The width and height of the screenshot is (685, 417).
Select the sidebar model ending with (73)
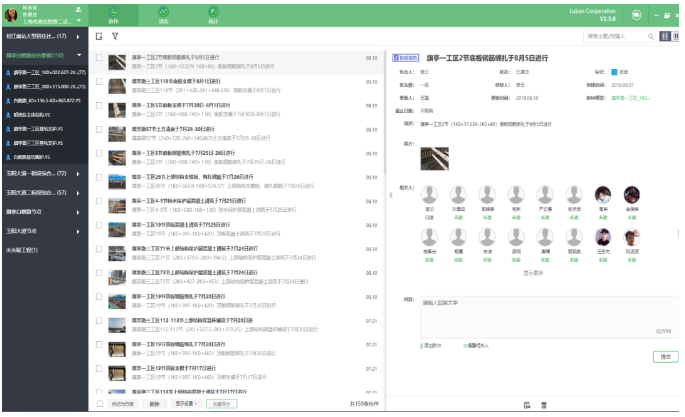pyautogui.click(x=45, y=86)
